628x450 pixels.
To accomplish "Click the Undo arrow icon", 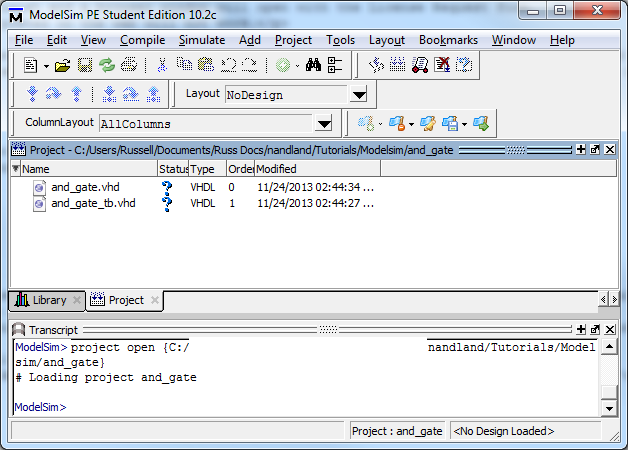I will click(228, 65).
